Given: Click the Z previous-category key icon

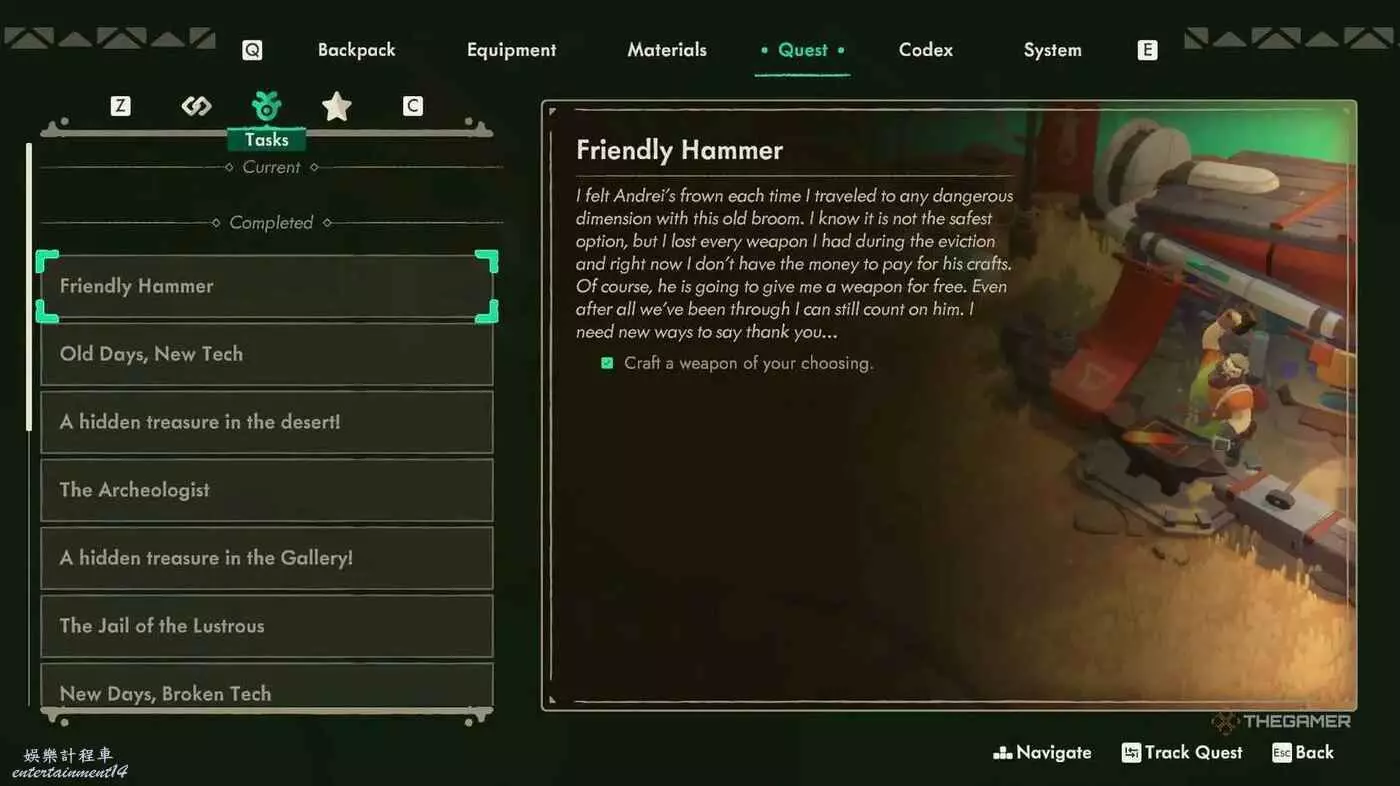Looking at the screenshot, I should pos(120,106).
